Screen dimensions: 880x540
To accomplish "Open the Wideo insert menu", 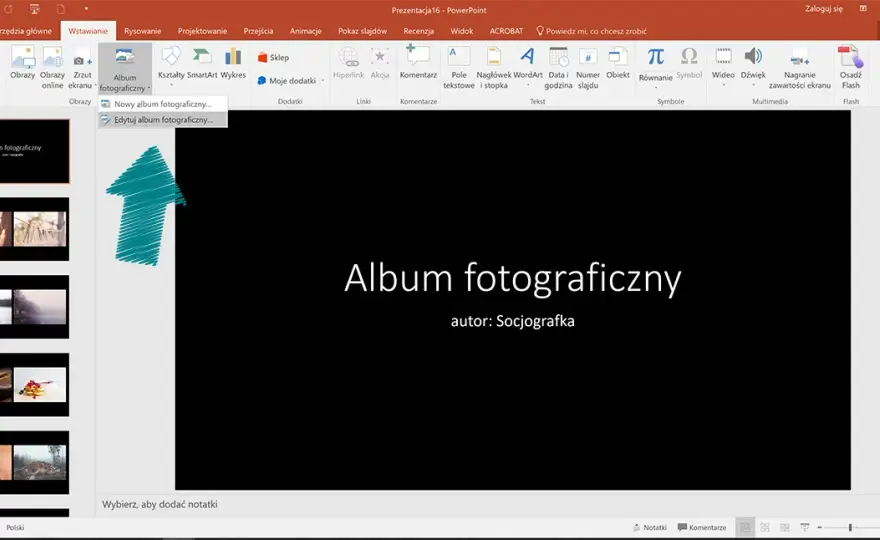I will [x=723, y=66].
